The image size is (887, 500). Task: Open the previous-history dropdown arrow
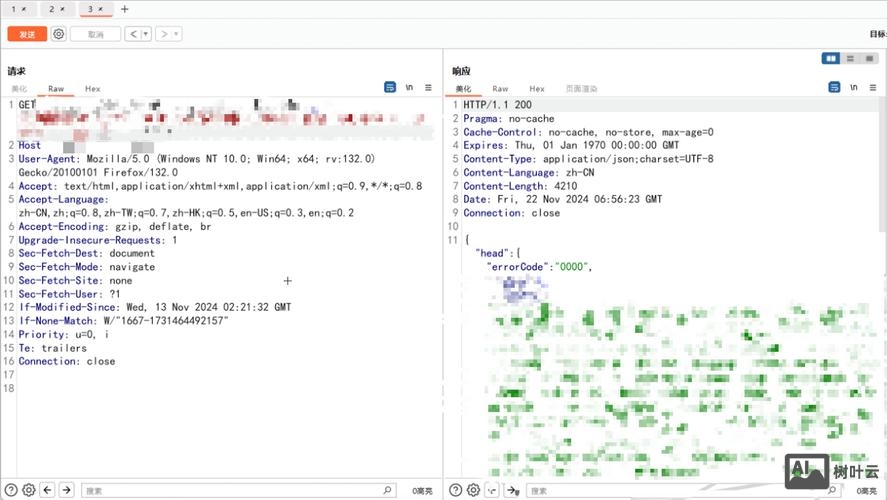pos(145,34)
